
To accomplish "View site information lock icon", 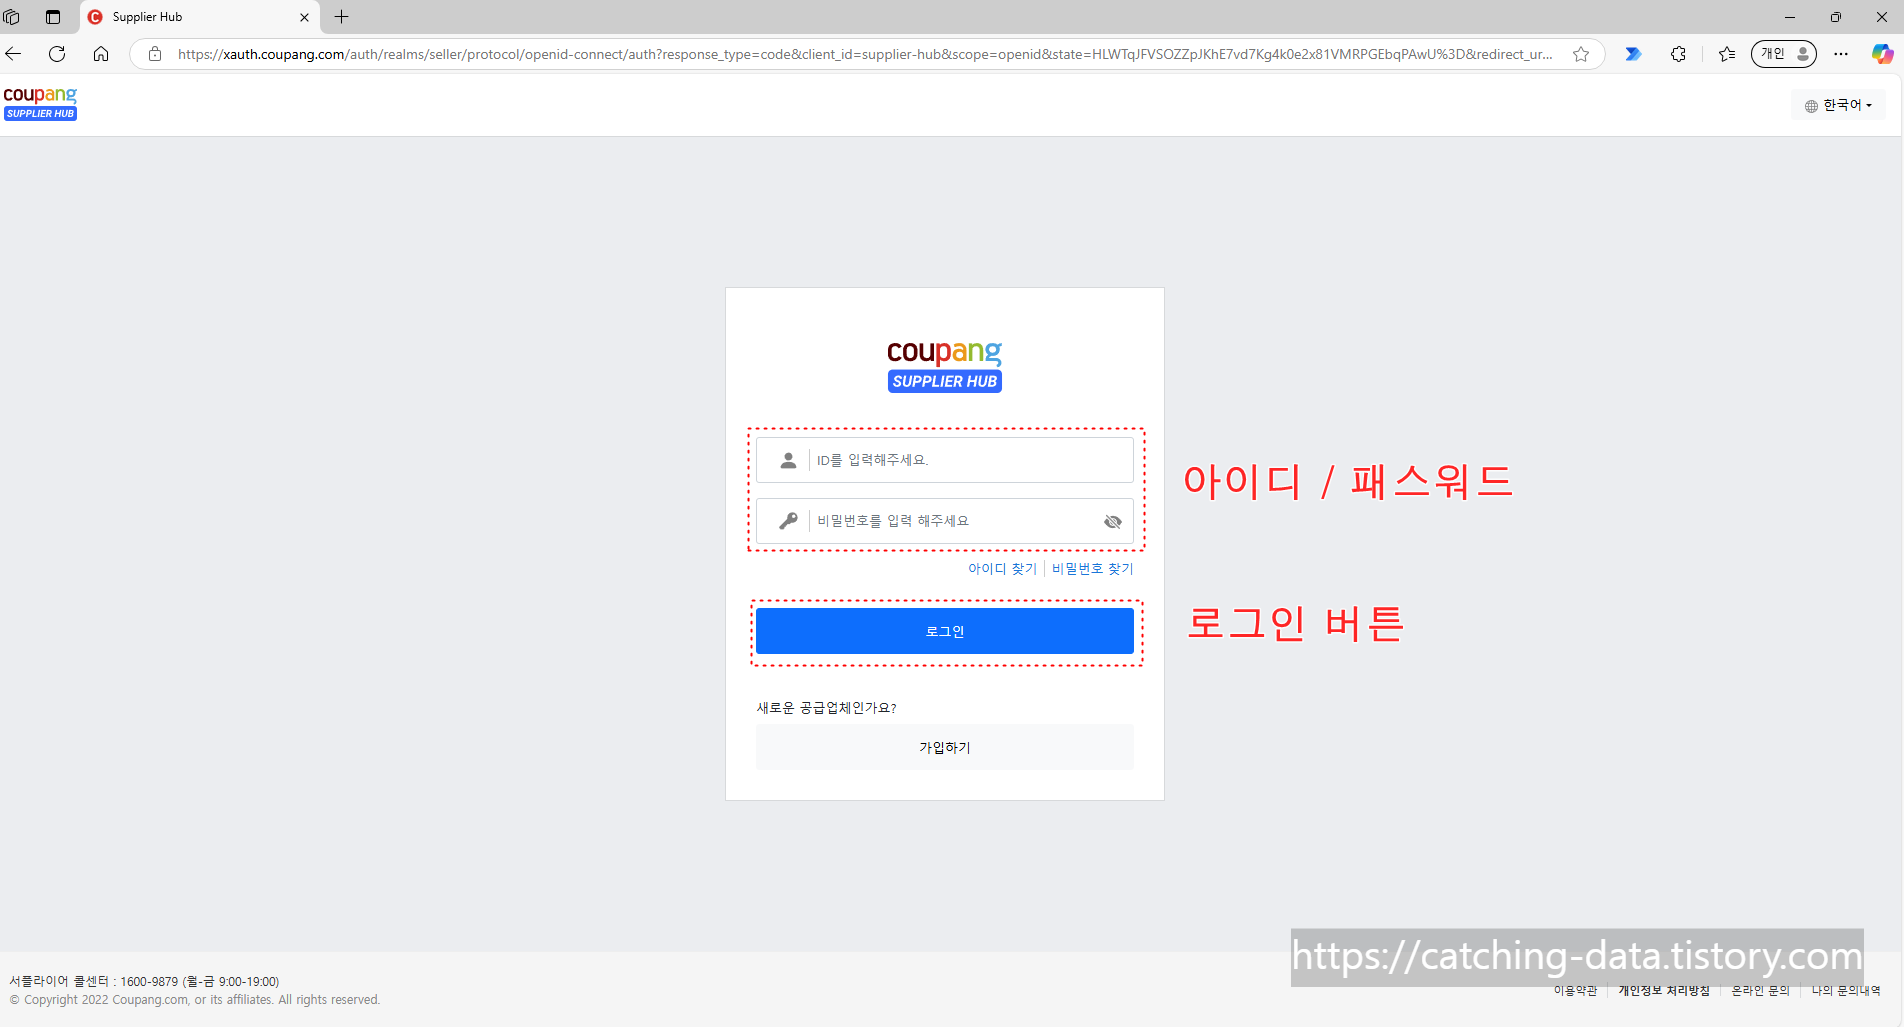I will tap(155, 54).
